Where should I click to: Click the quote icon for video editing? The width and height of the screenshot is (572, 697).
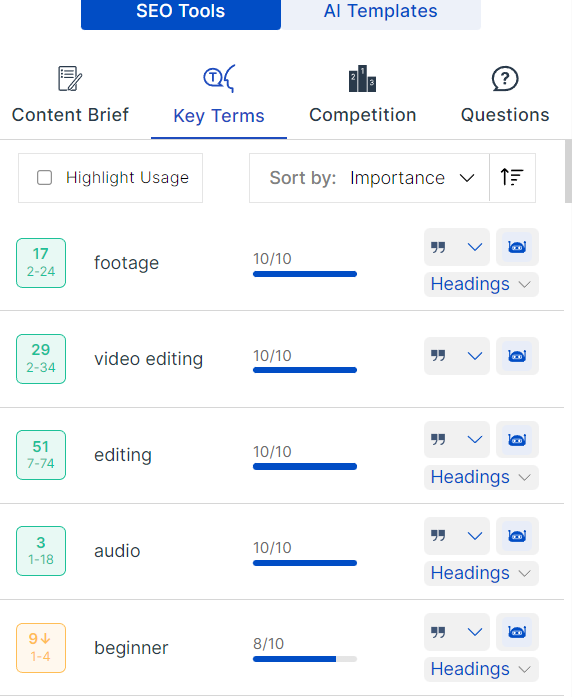coord(438,356)
